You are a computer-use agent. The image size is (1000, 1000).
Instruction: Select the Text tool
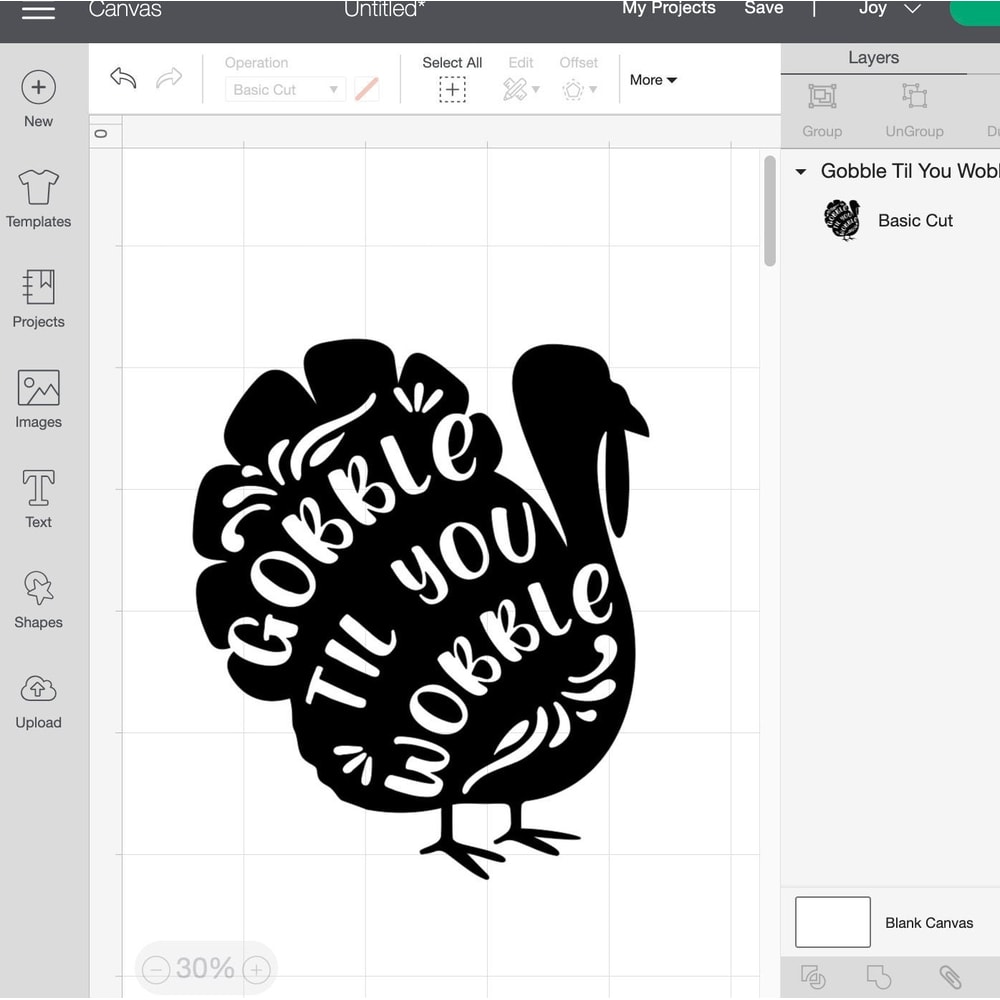pos(38,497)
